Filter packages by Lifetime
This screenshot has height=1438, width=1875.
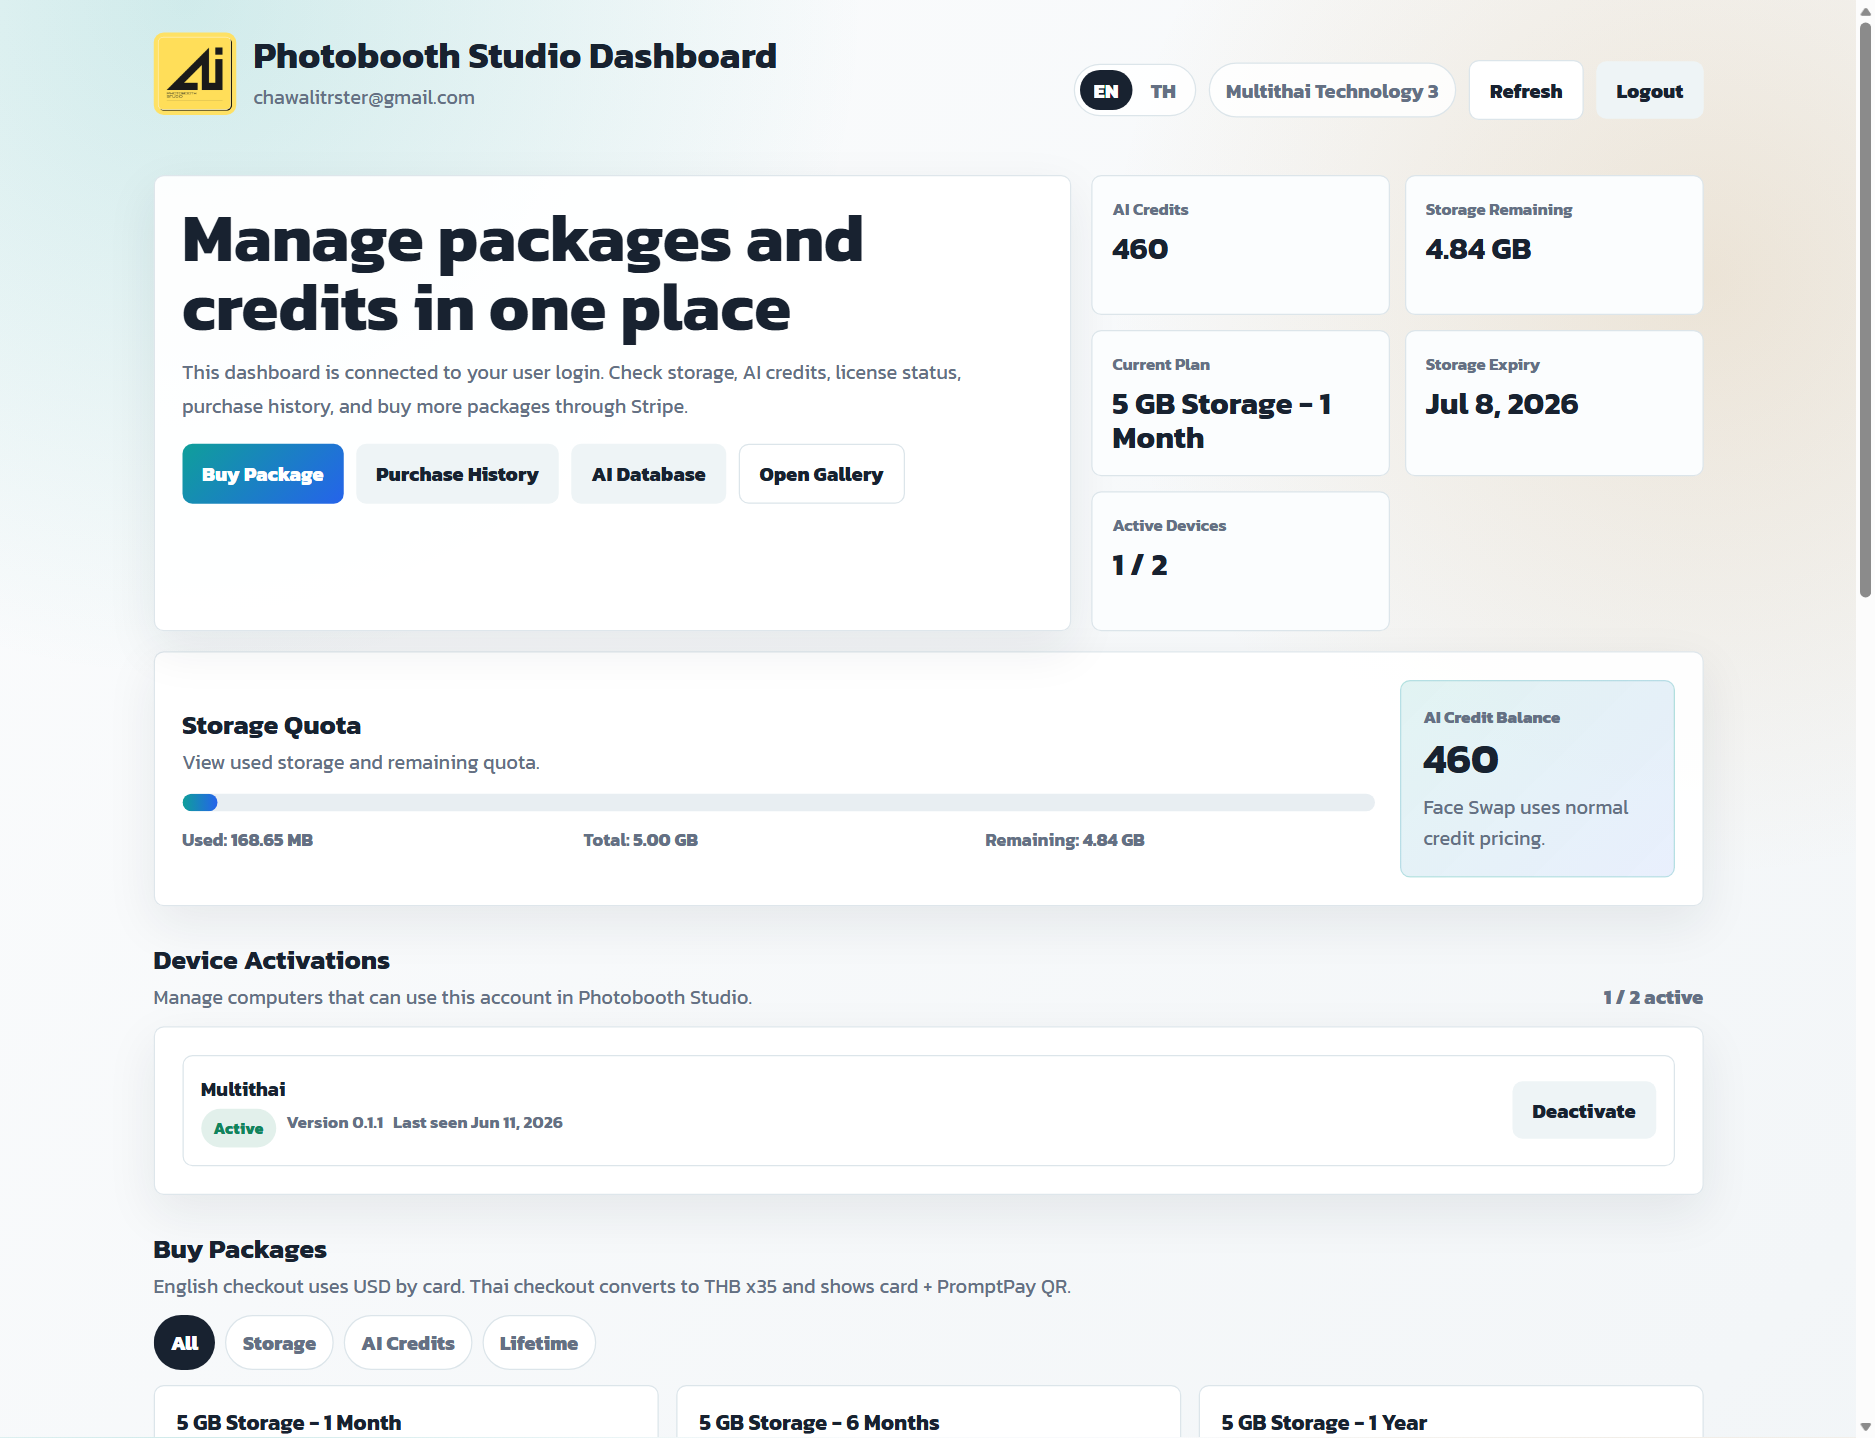pyautogui.click(x=539, y=1343)
